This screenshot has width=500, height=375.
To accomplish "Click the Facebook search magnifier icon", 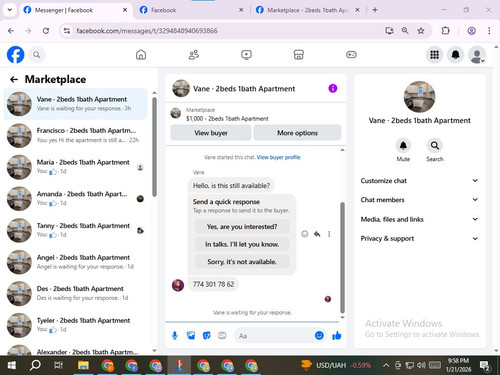I will tap(37, 55).
